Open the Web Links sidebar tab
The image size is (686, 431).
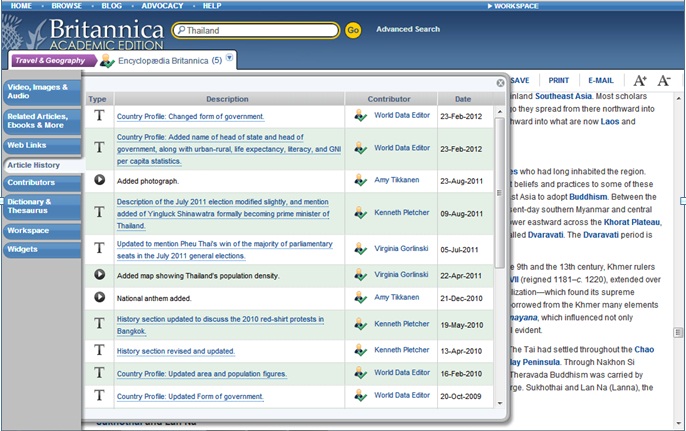42,145
